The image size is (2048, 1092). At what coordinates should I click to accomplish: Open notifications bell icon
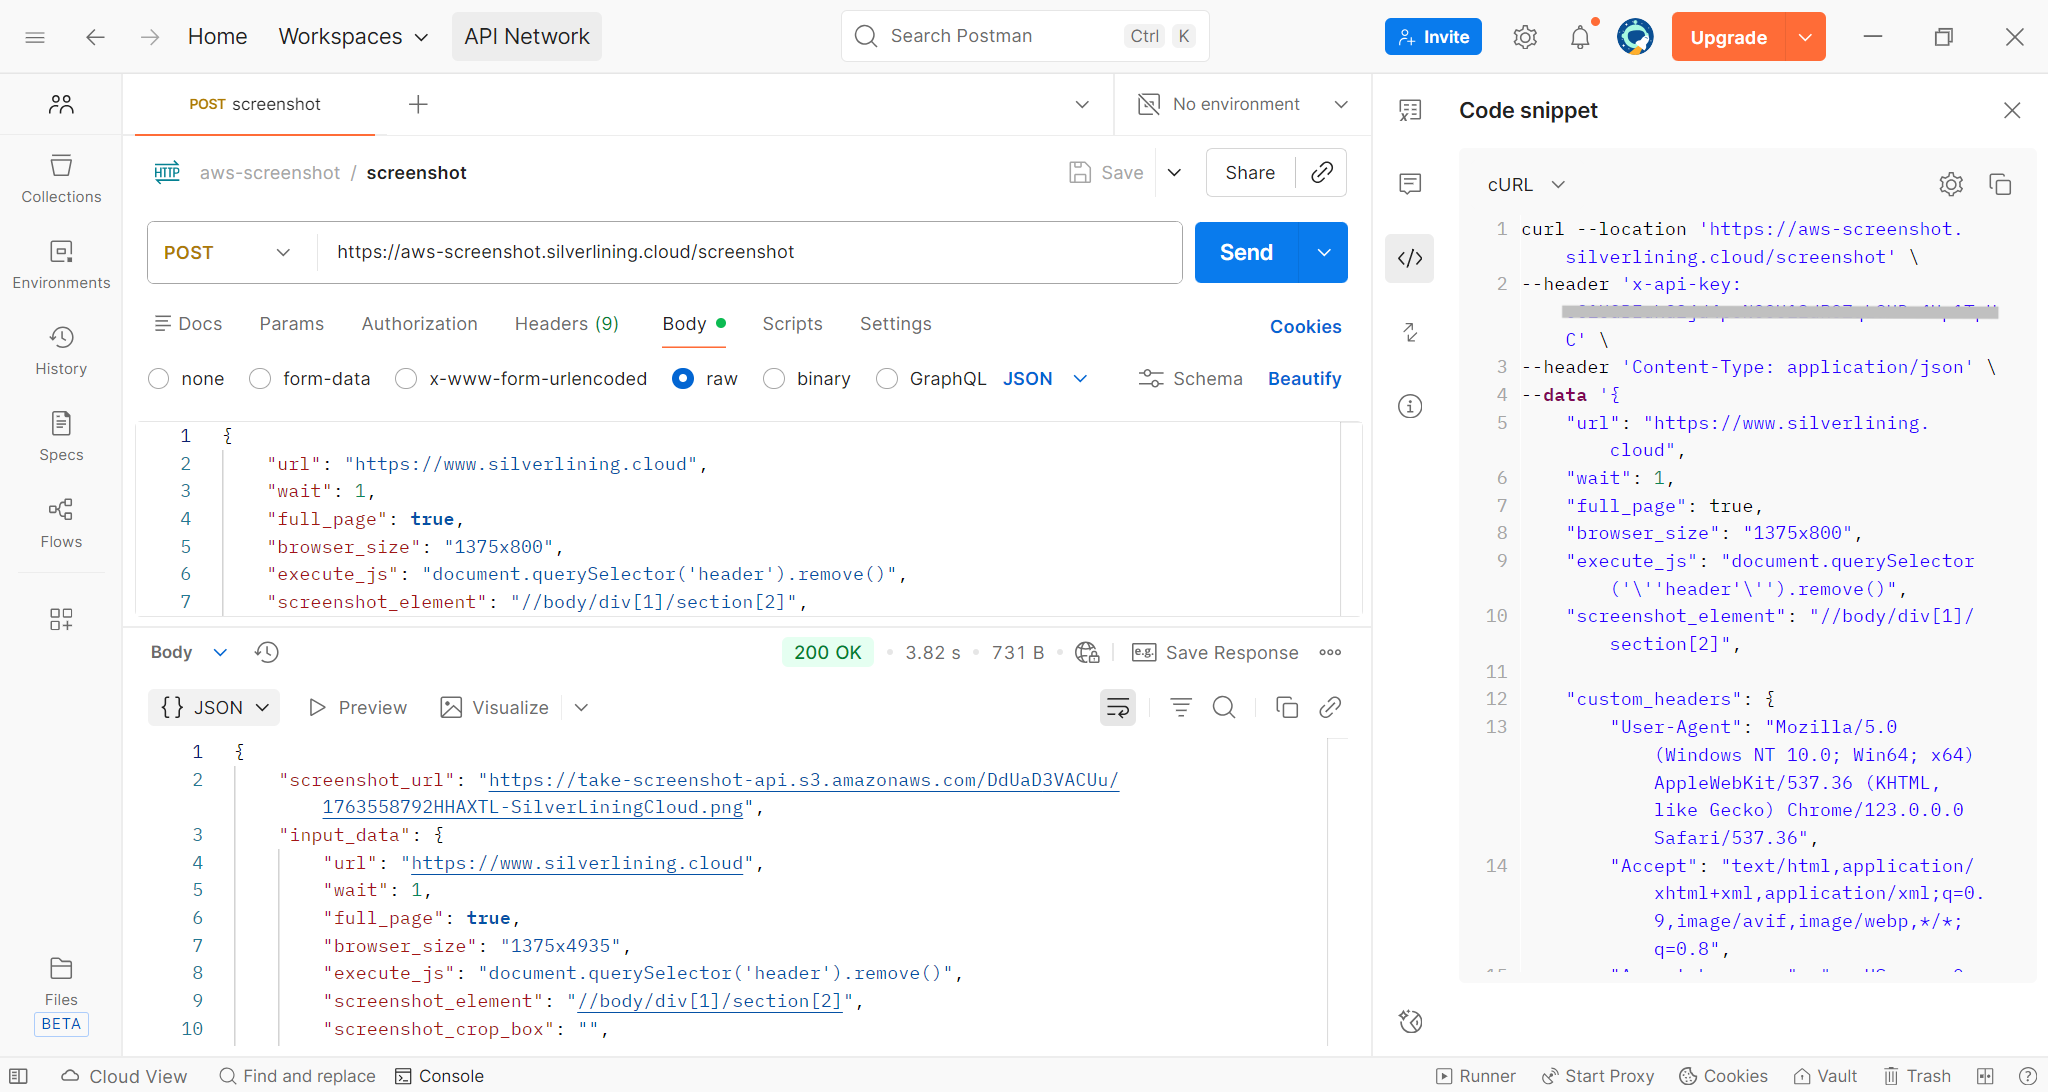[x=1580, y=37]
